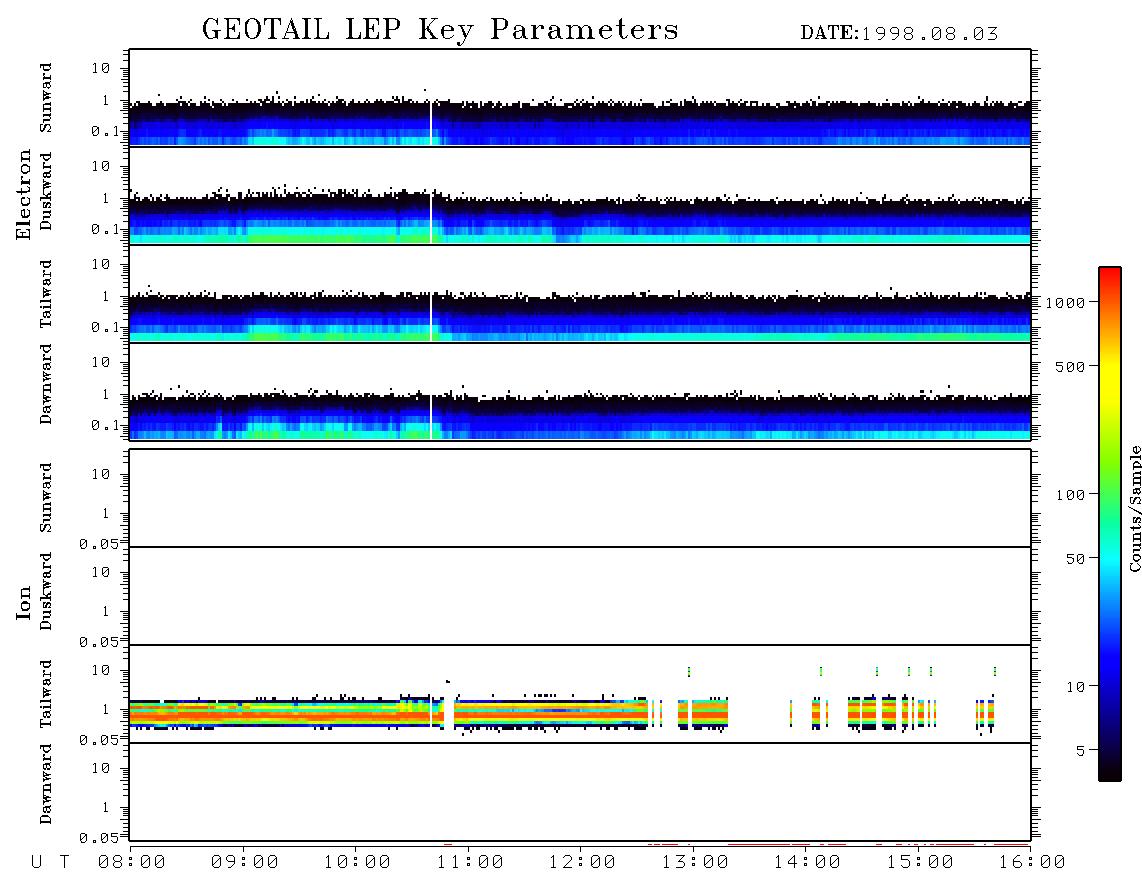The width and height of the screenshot is (1142, 880).
Task: Select the Electron Sunward panel label
Action: [46, 98]
